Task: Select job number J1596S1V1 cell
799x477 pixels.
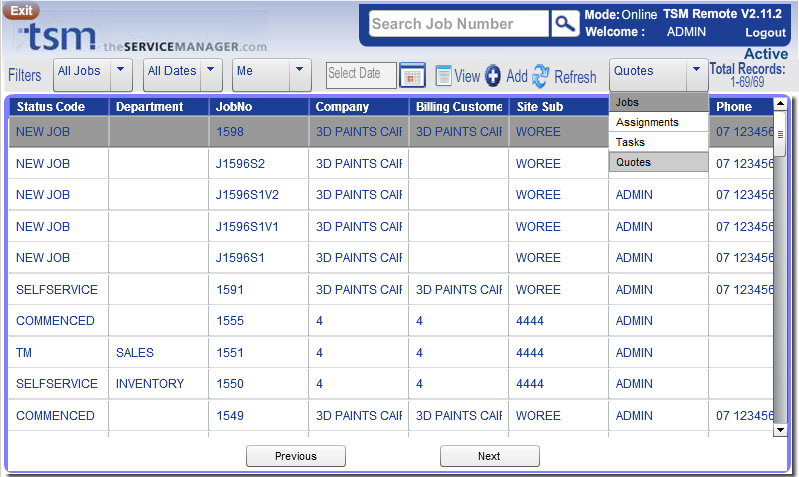Action: [x=258, y=227]
